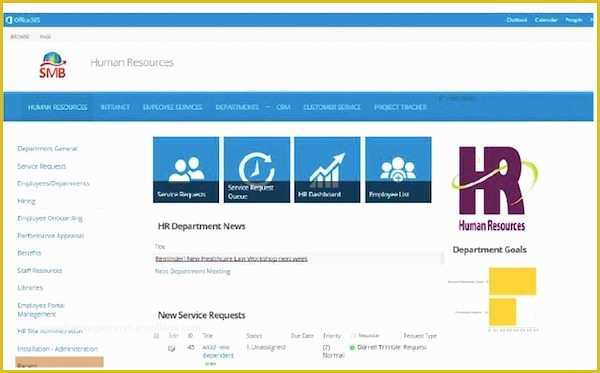This screenshot has width=600, height=373.
Task: Sort requests by Priority column header
Action: tap(332, 336)
